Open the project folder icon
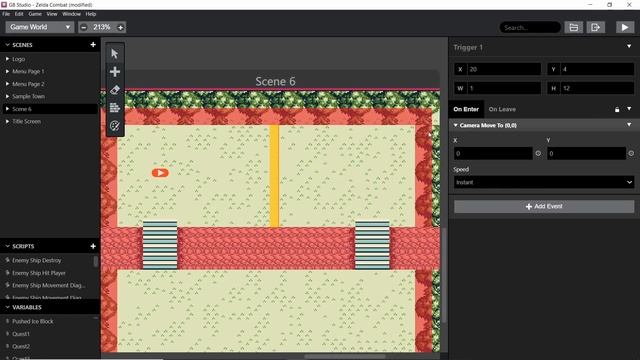Image resolution: width=640 pixels, height=360 pixels. coord(573,27)
